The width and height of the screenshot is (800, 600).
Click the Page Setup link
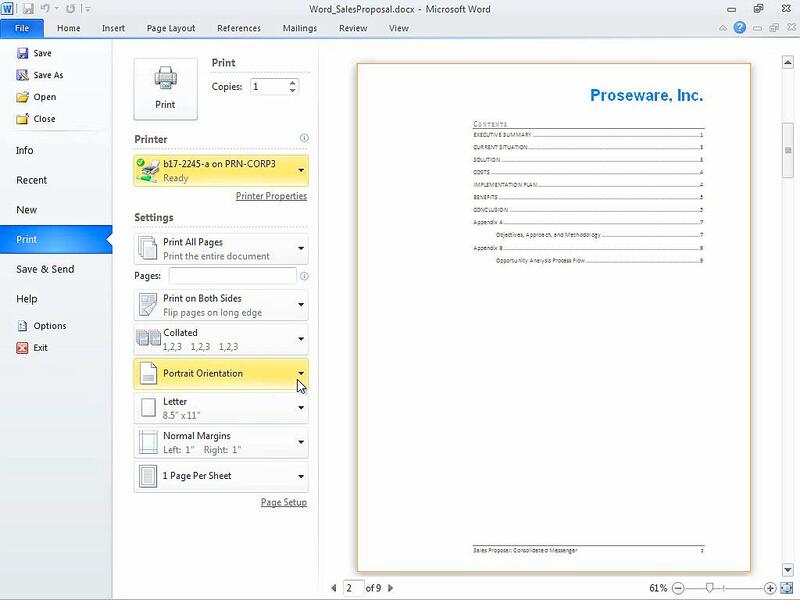[283, 502]
